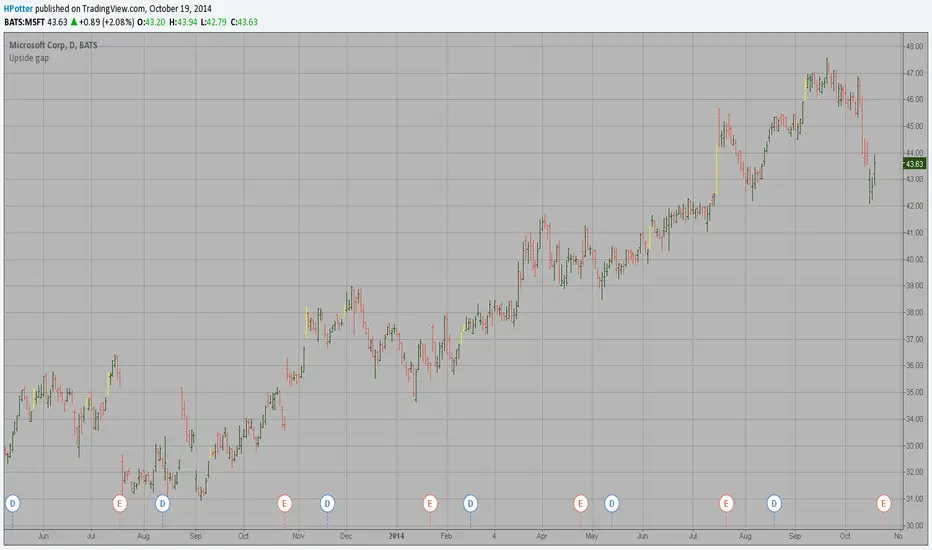Click the green 43.63 current price tag
932x550 pixels.
(915, 163)
